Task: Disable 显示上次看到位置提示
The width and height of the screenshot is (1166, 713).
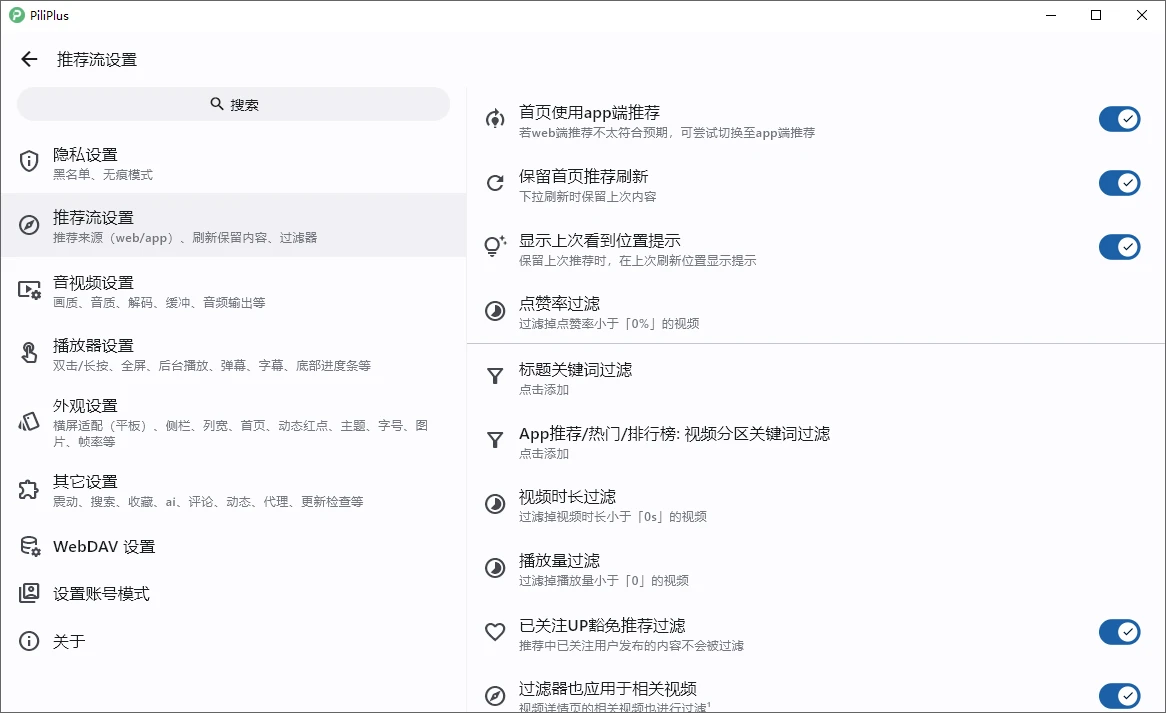Action: tap(1119, 247)
